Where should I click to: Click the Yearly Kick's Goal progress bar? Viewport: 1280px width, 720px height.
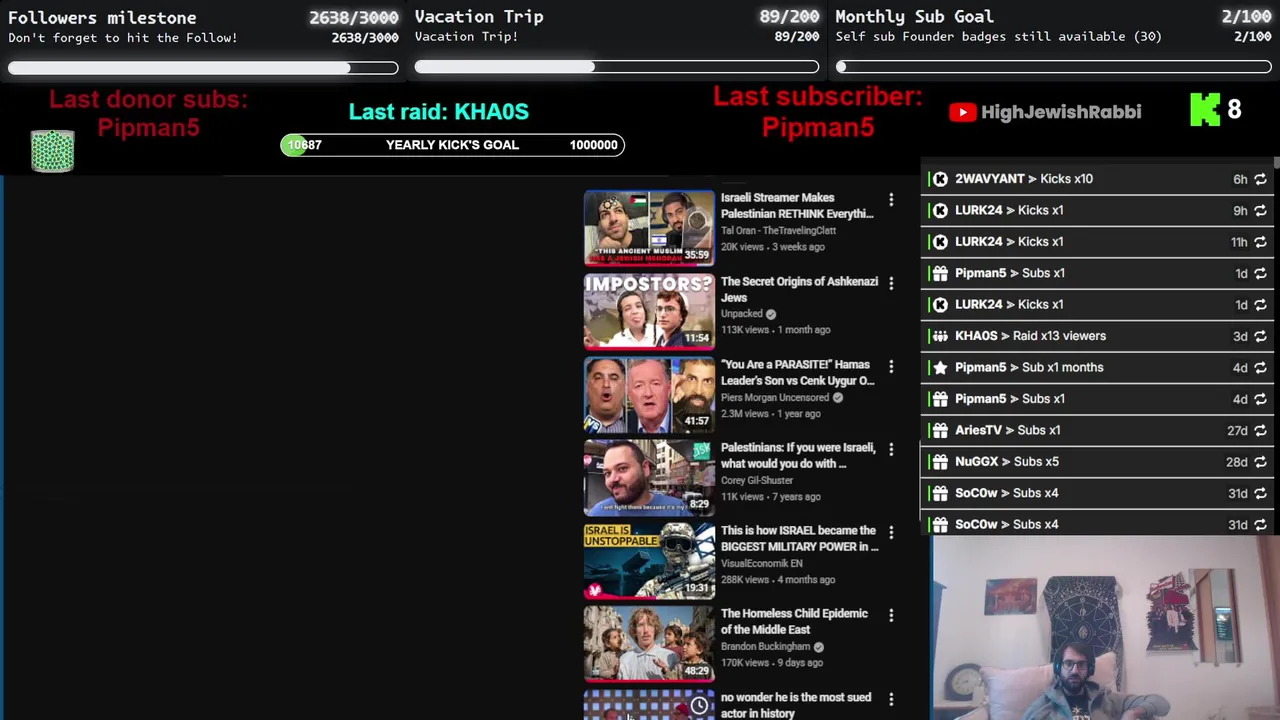coord(452,145)
